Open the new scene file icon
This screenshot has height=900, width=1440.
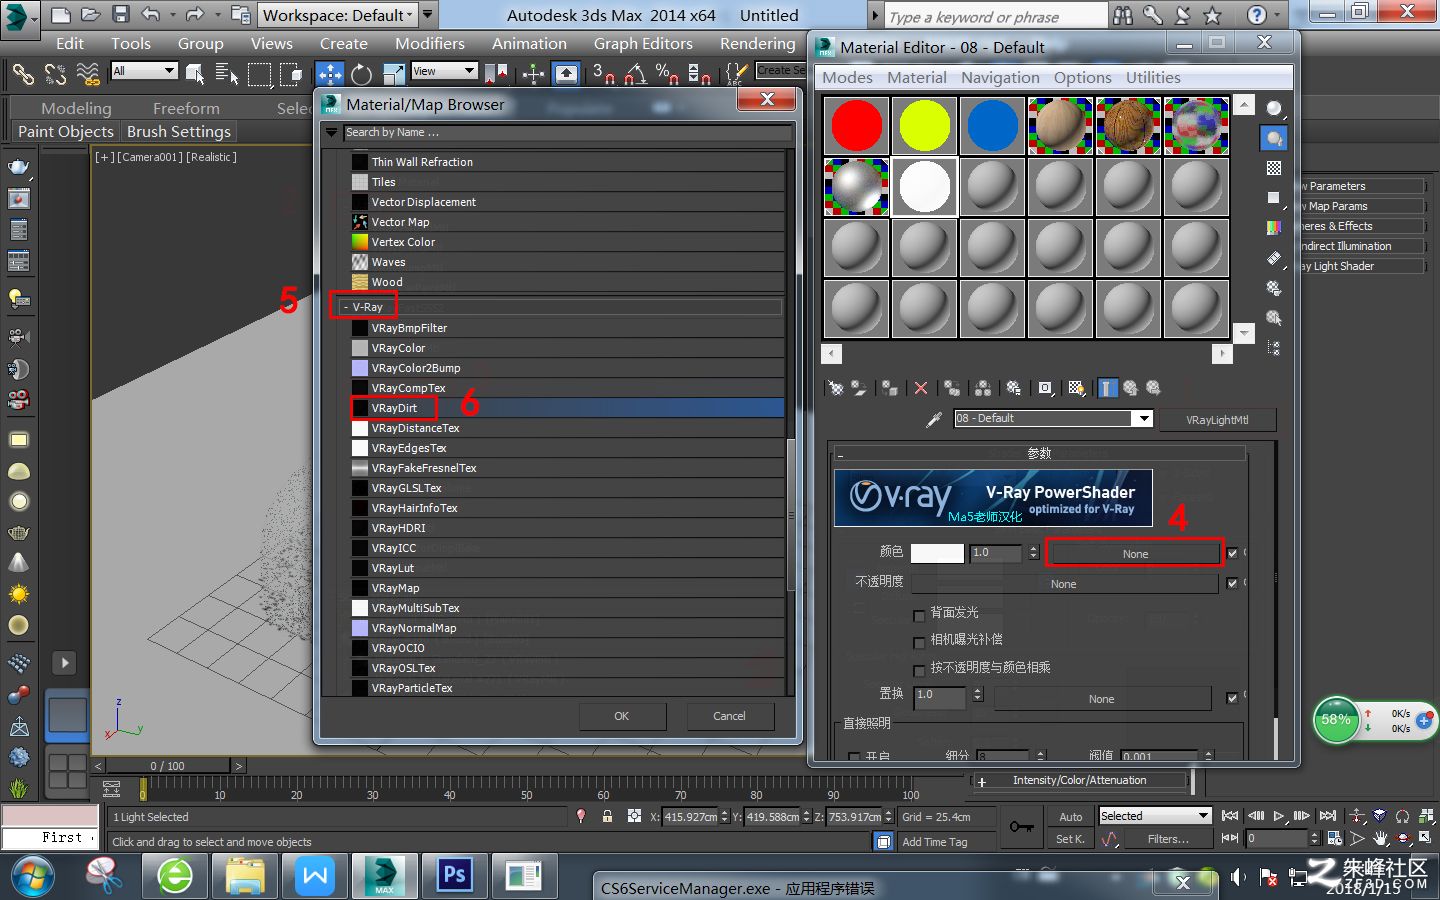(x=61, y=15)
